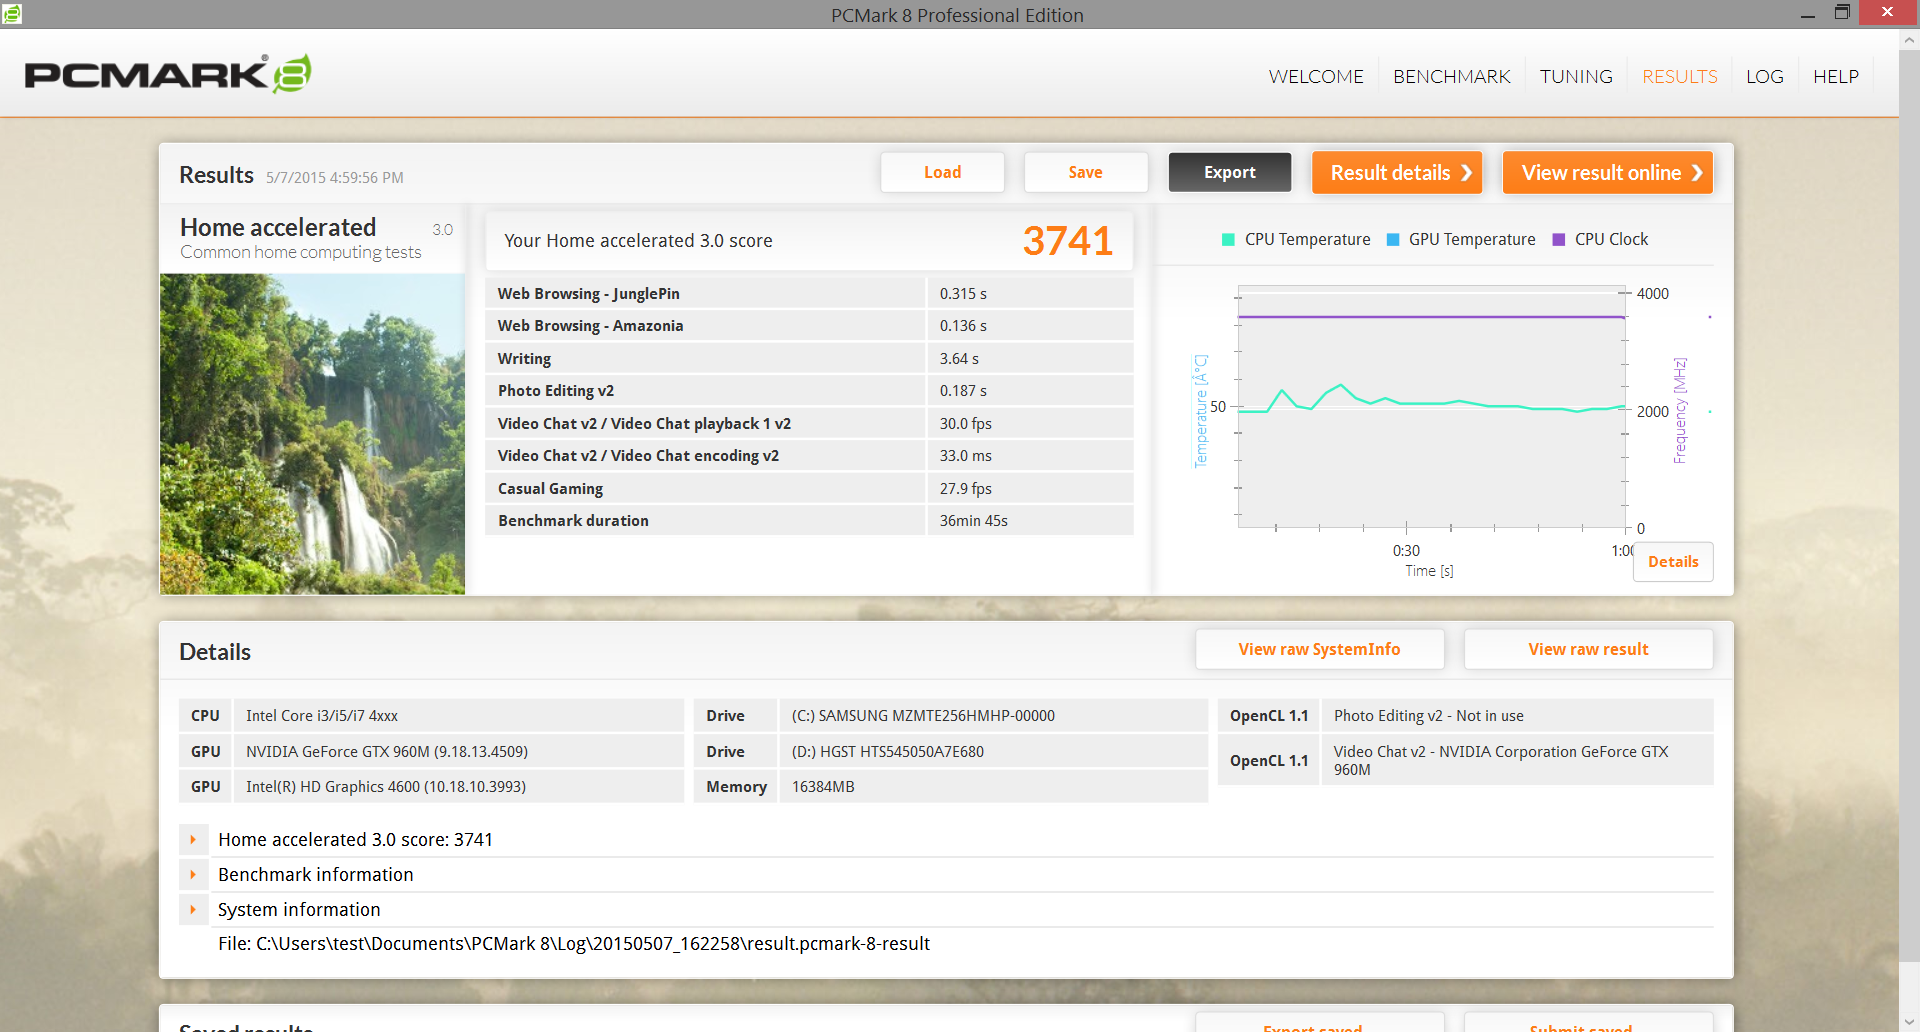Click the result file path text

[x=574, y=944]
